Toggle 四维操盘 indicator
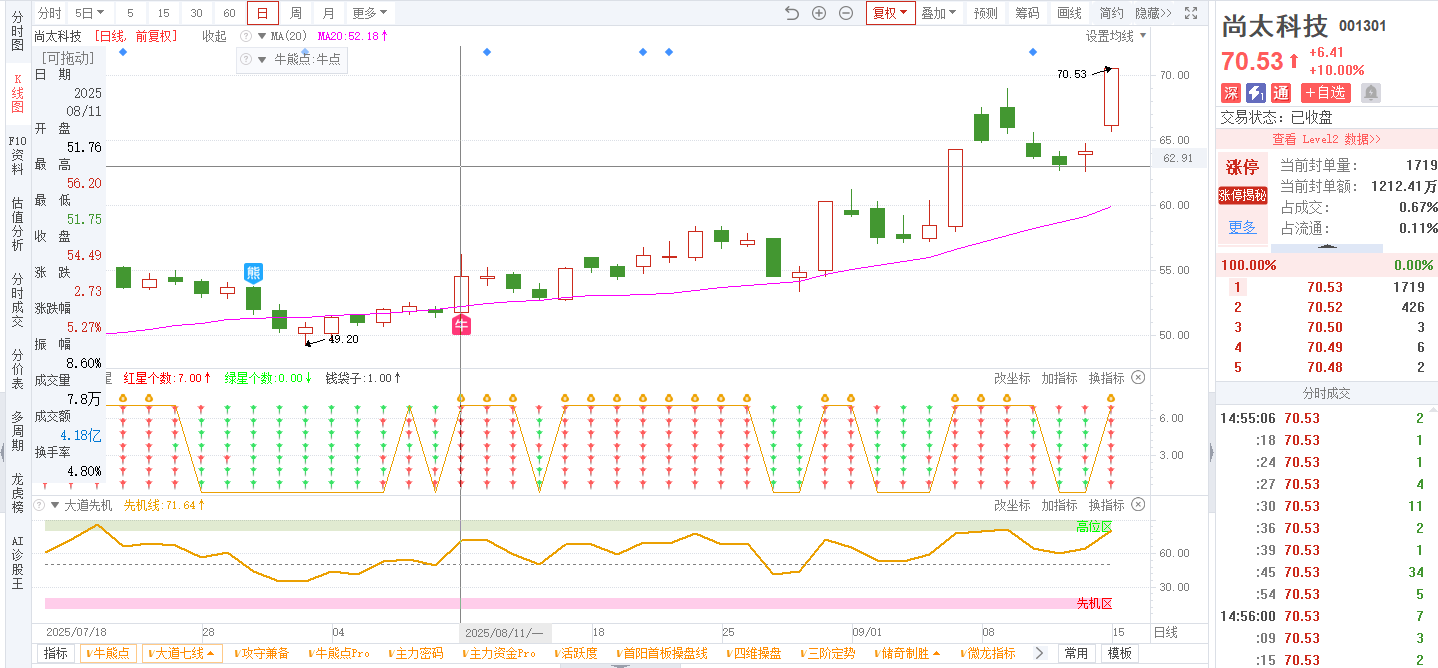 tap(753, 653)
